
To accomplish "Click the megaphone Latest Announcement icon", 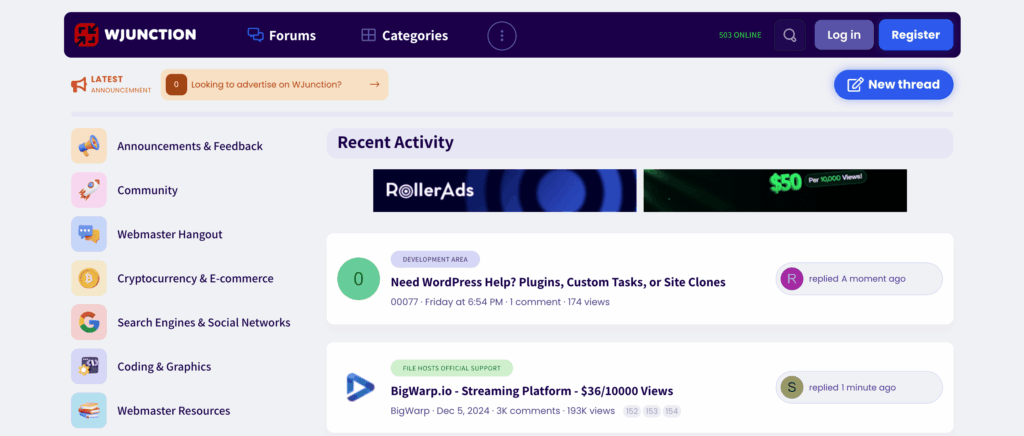I will (79, 85).
